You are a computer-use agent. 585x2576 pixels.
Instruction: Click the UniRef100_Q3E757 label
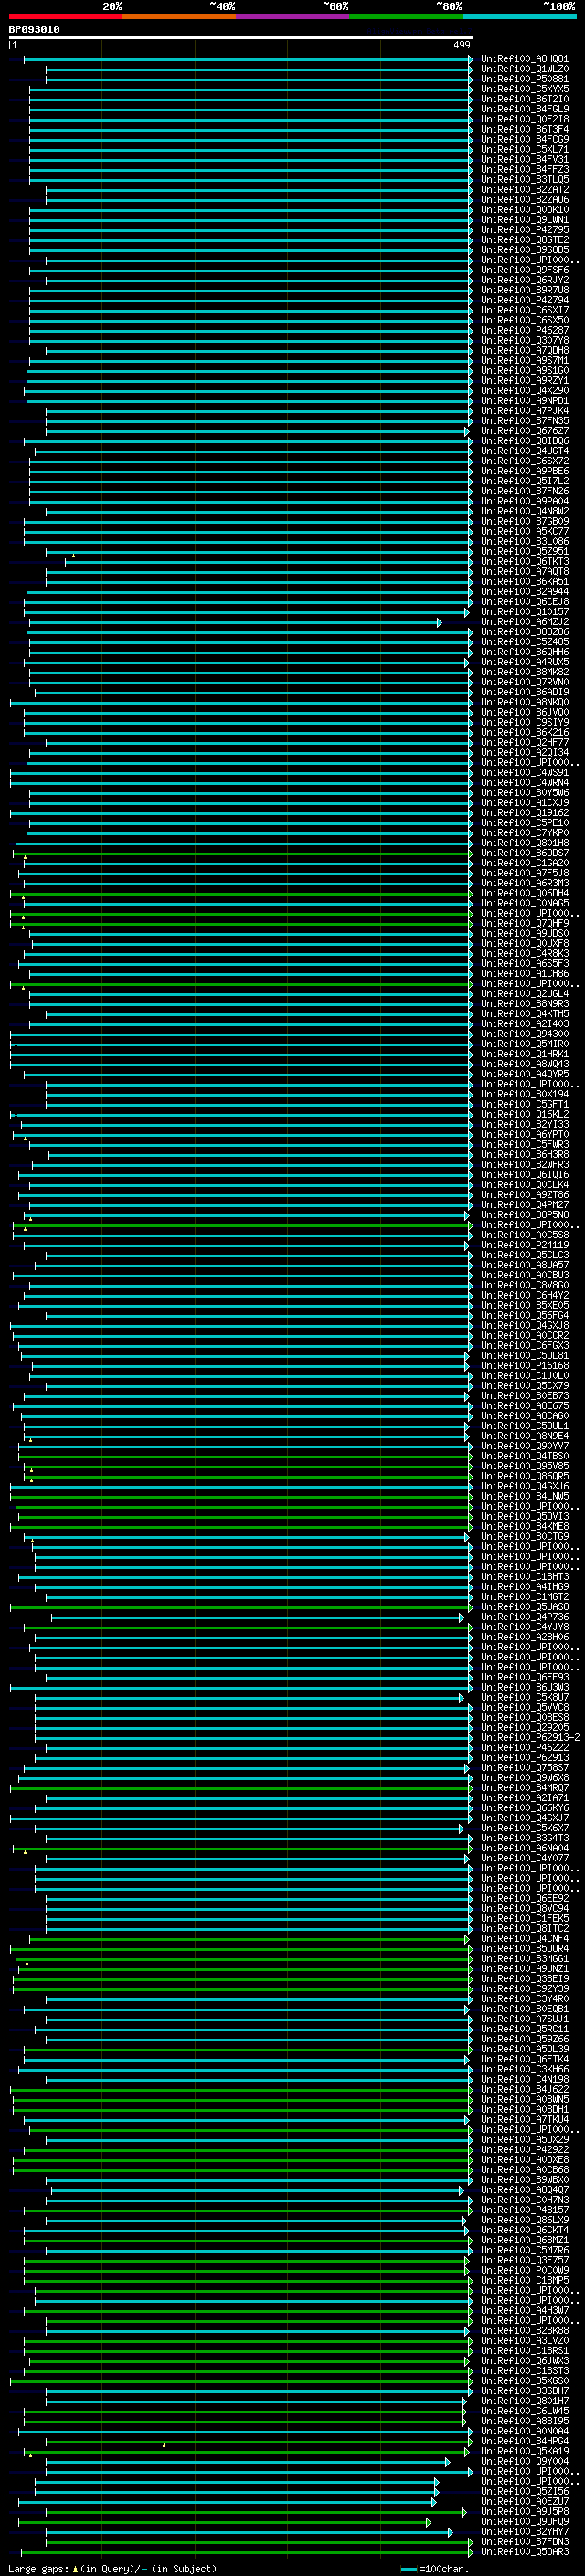(x=524, y=2260)
